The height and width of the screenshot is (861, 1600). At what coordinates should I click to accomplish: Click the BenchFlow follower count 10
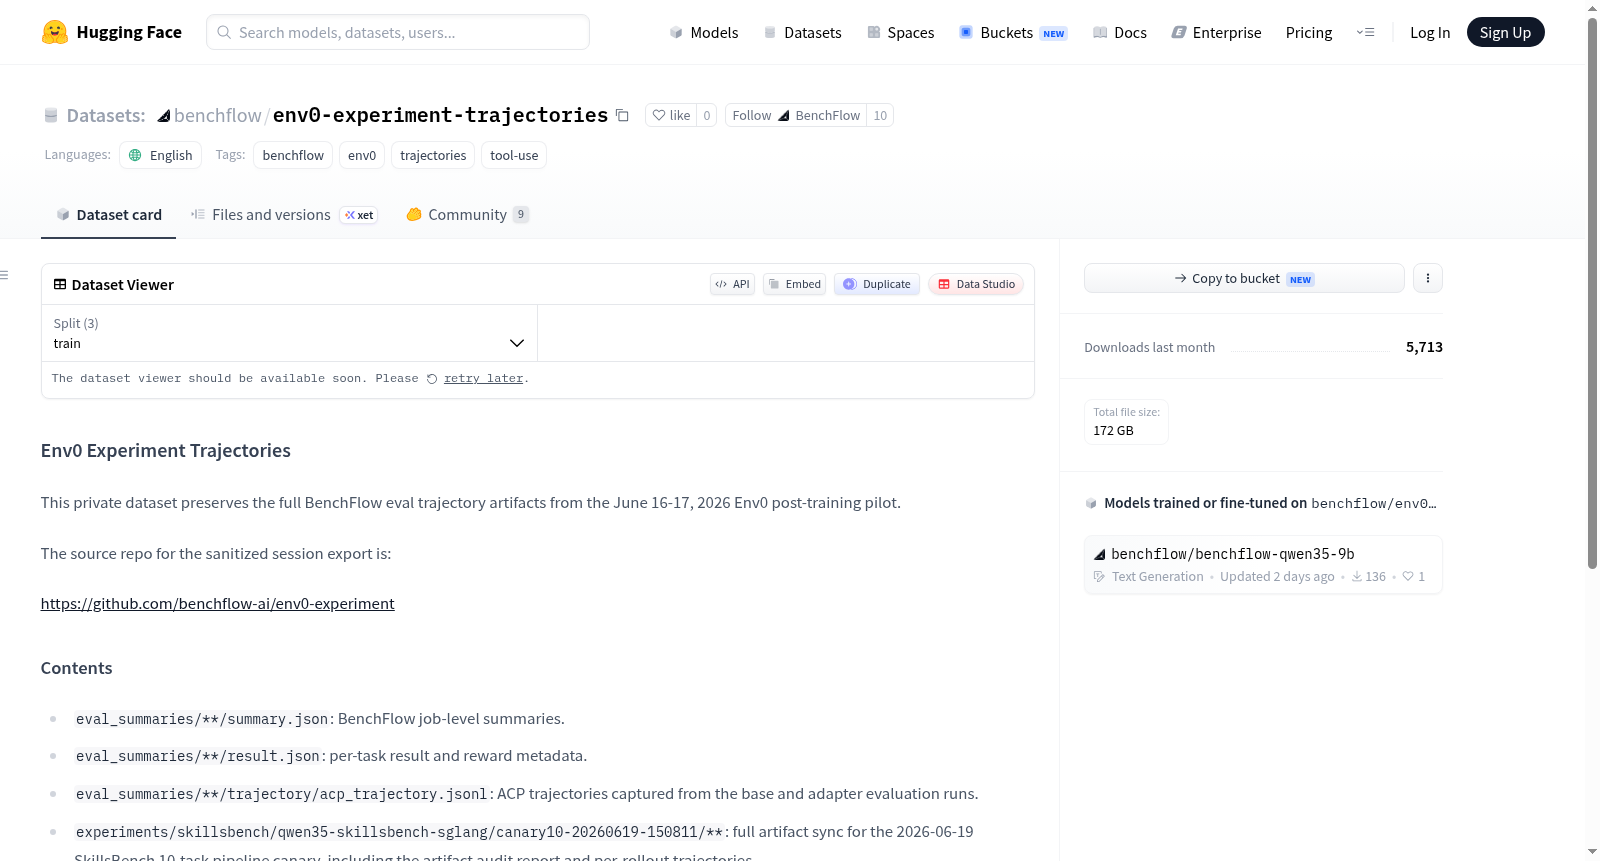pos(880,115)
